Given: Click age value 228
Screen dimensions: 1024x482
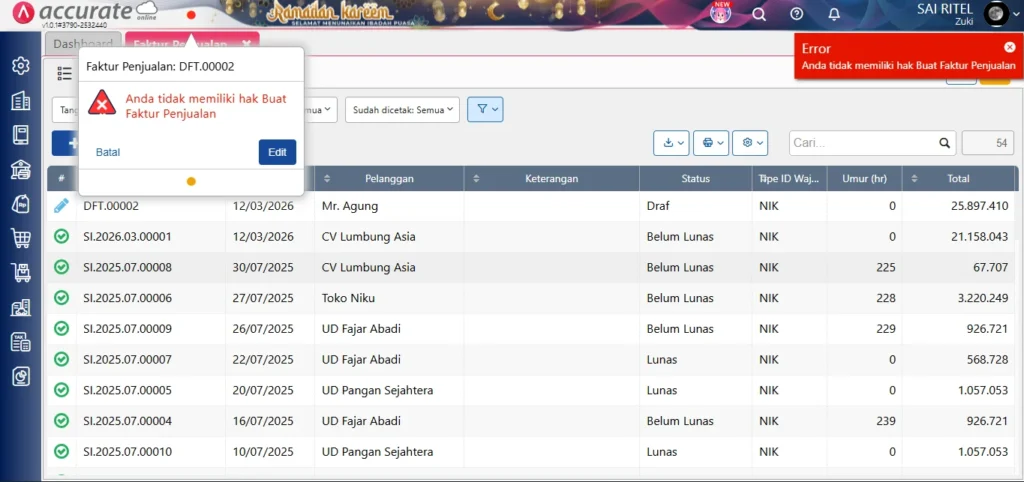Looking at the screenshot, I should click(886, 298).
